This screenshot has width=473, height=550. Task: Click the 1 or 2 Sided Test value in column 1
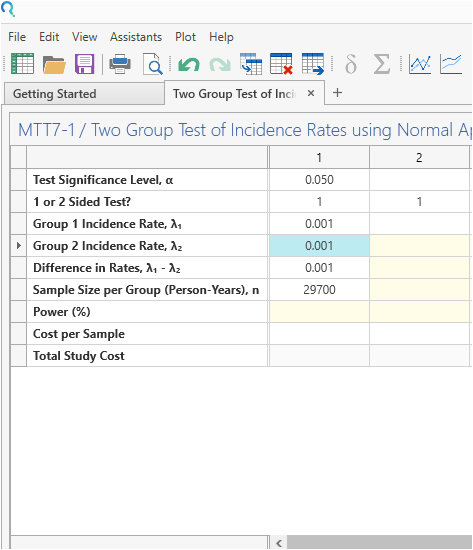(319, 202)
